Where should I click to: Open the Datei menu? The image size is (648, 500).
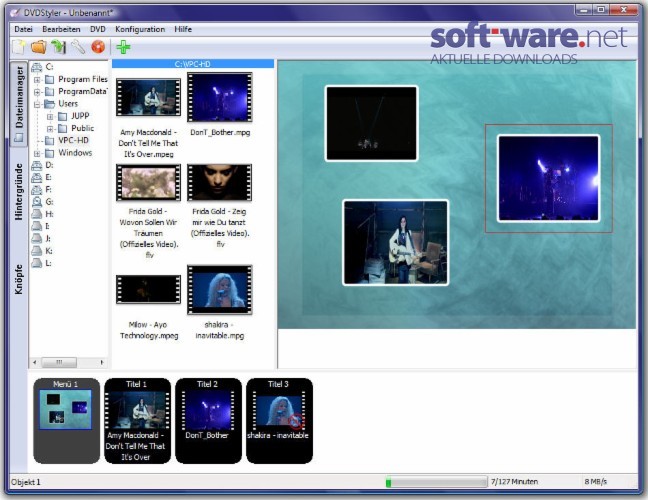coord(23,29)
